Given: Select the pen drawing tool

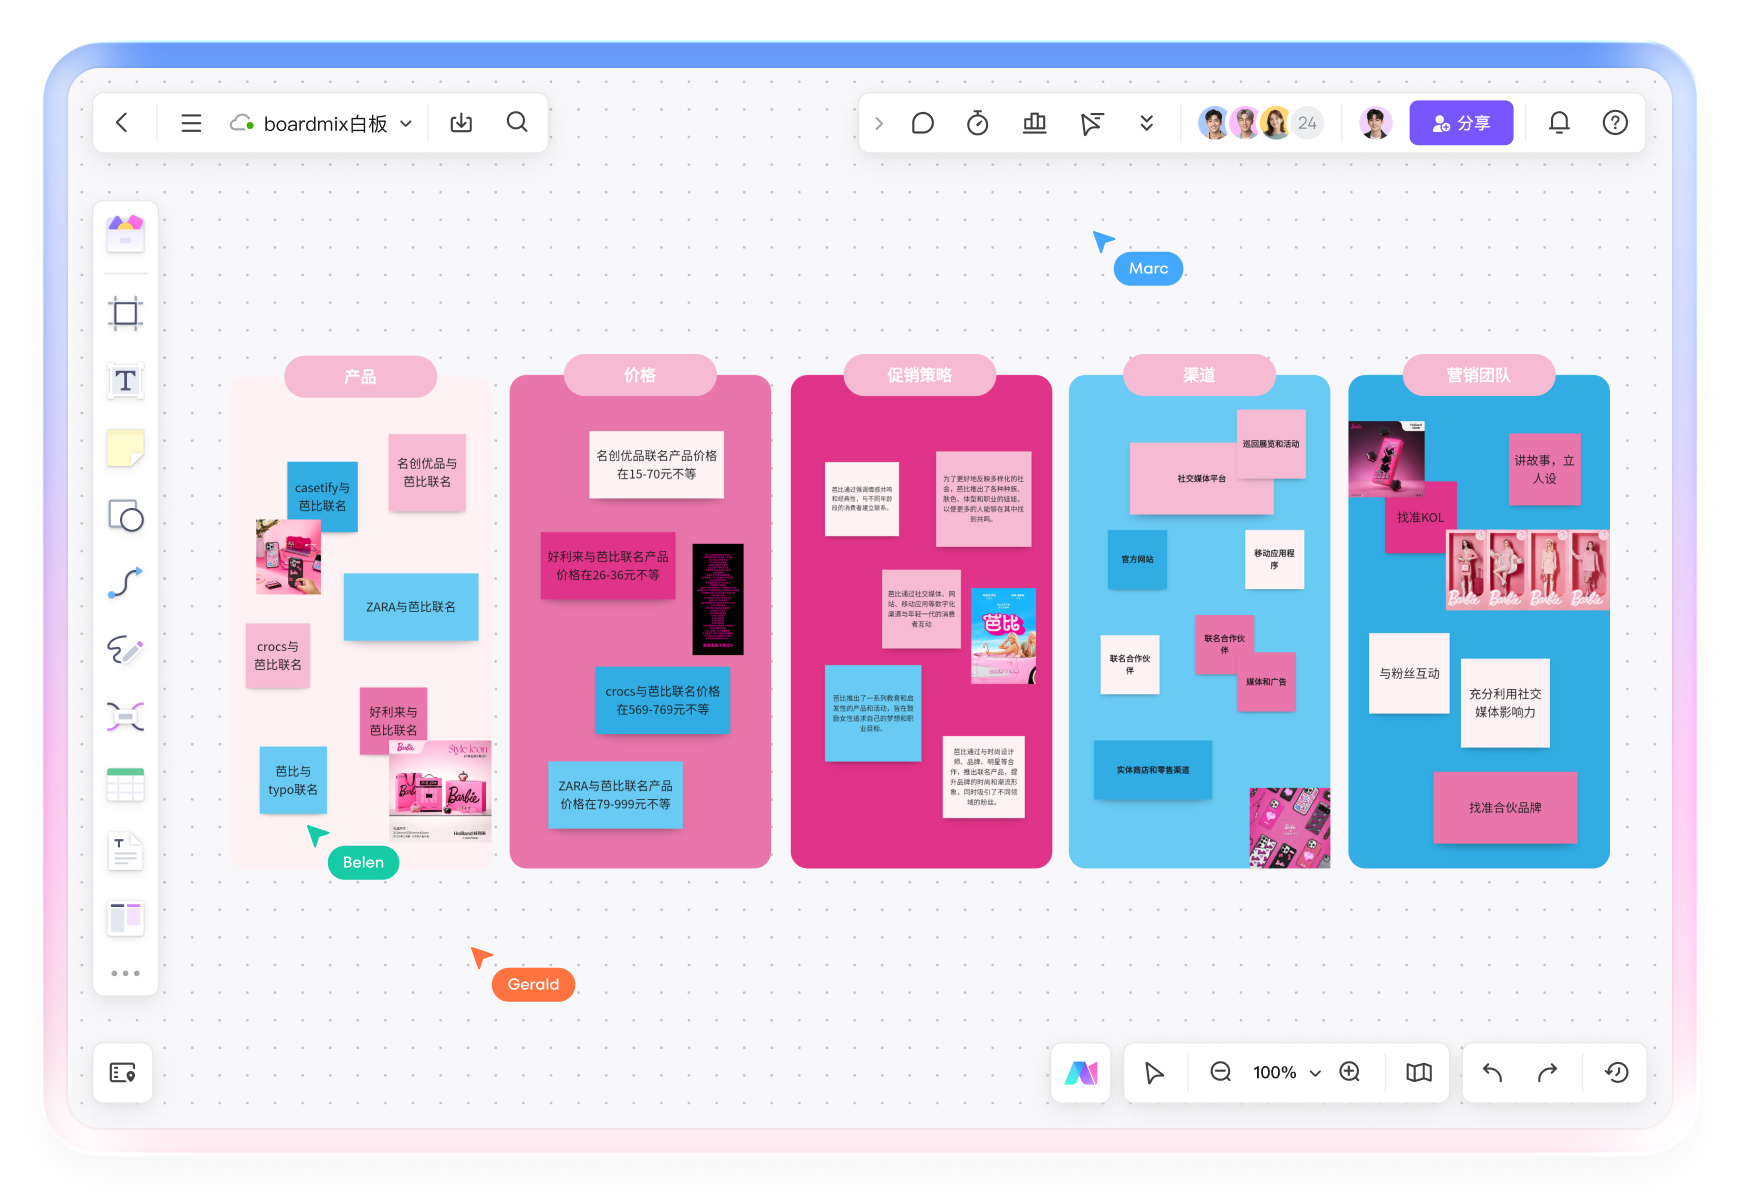Looking at the screenshot, I should coord(125,650).
